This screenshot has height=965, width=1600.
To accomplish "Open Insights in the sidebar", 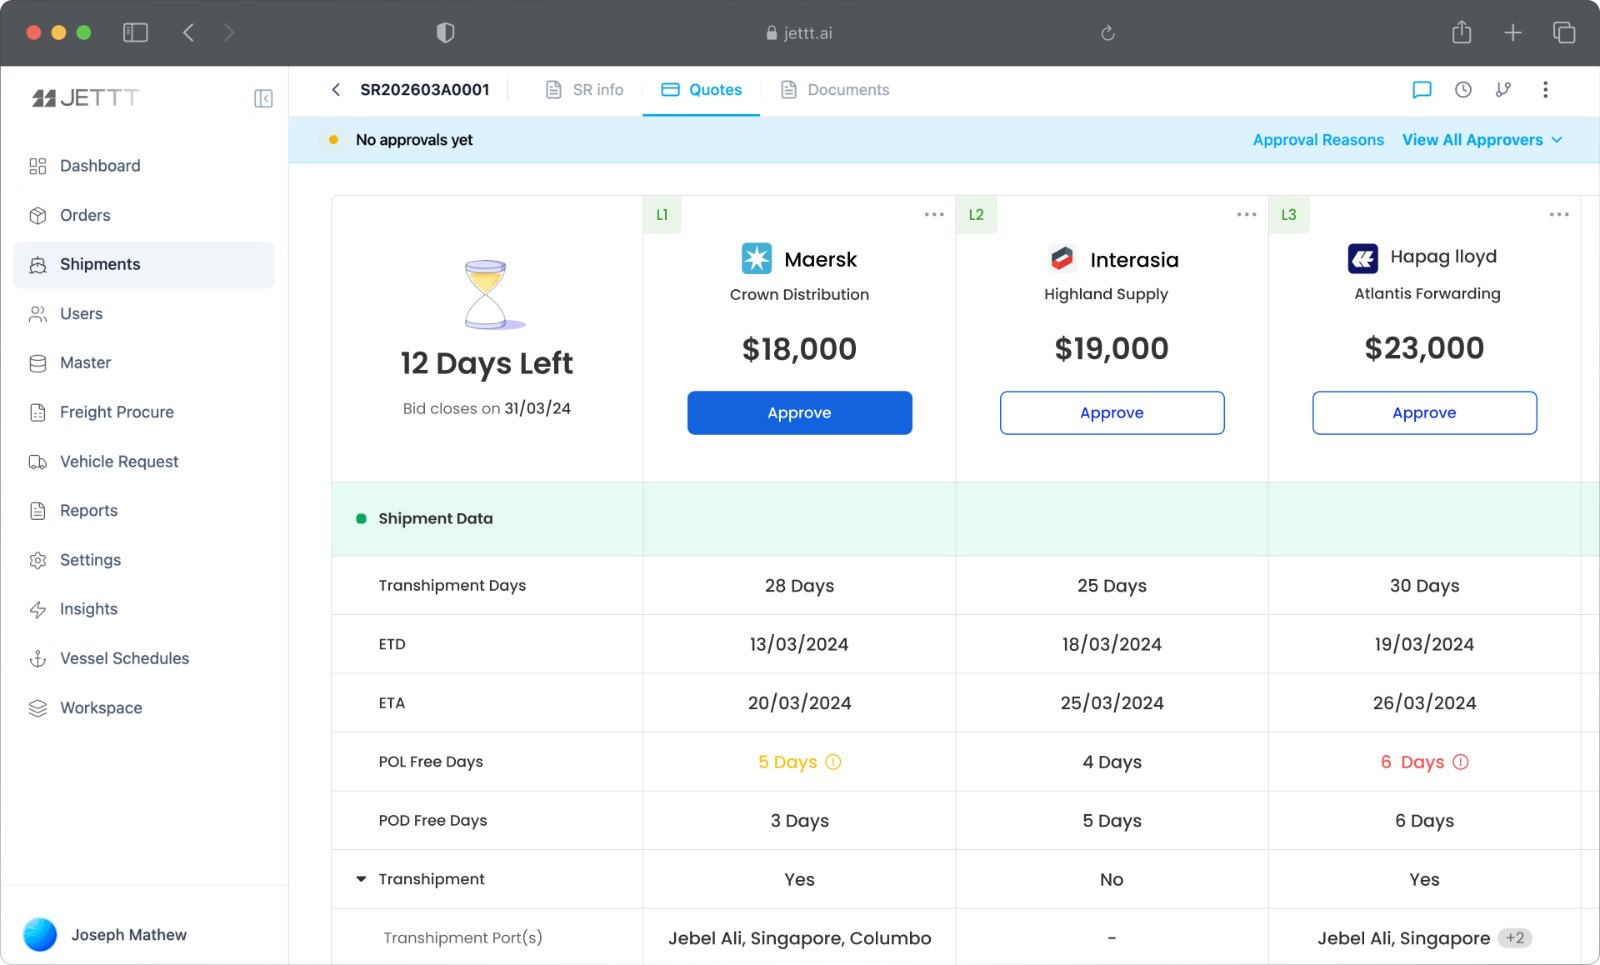I will pyautogui.click(x=144, y=609).
